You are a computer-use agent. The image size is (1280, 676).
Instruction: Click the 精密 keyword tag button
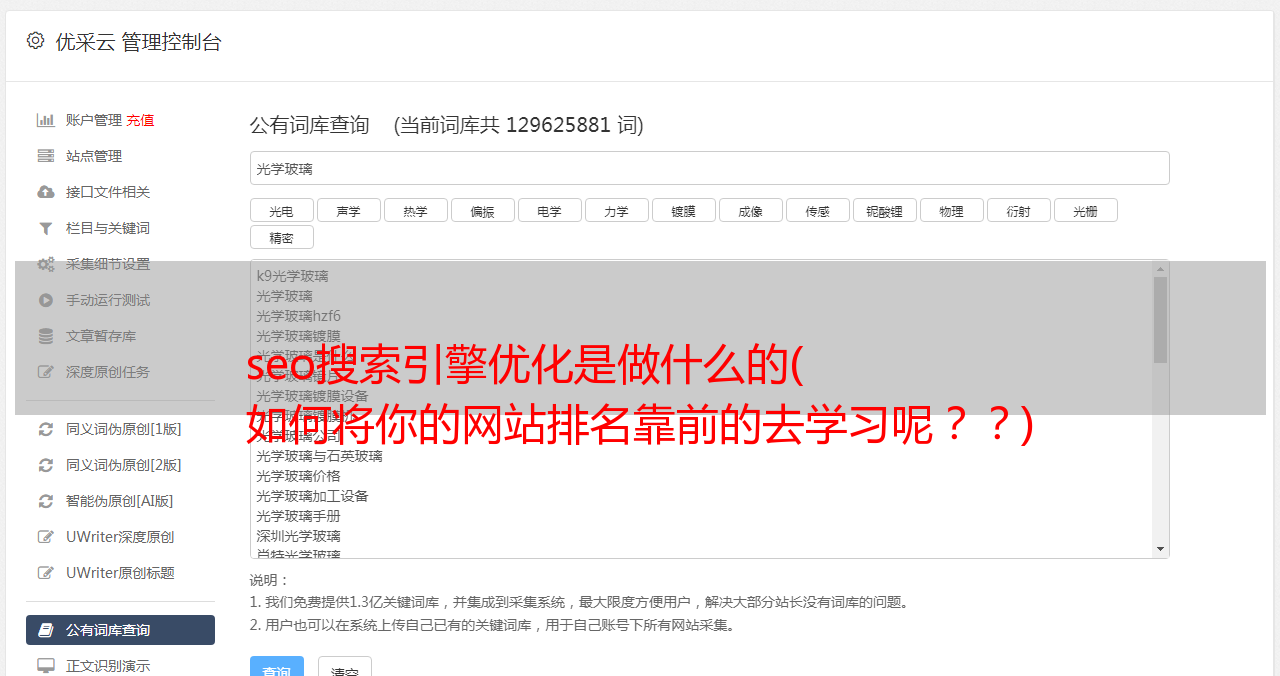point(282,237)
